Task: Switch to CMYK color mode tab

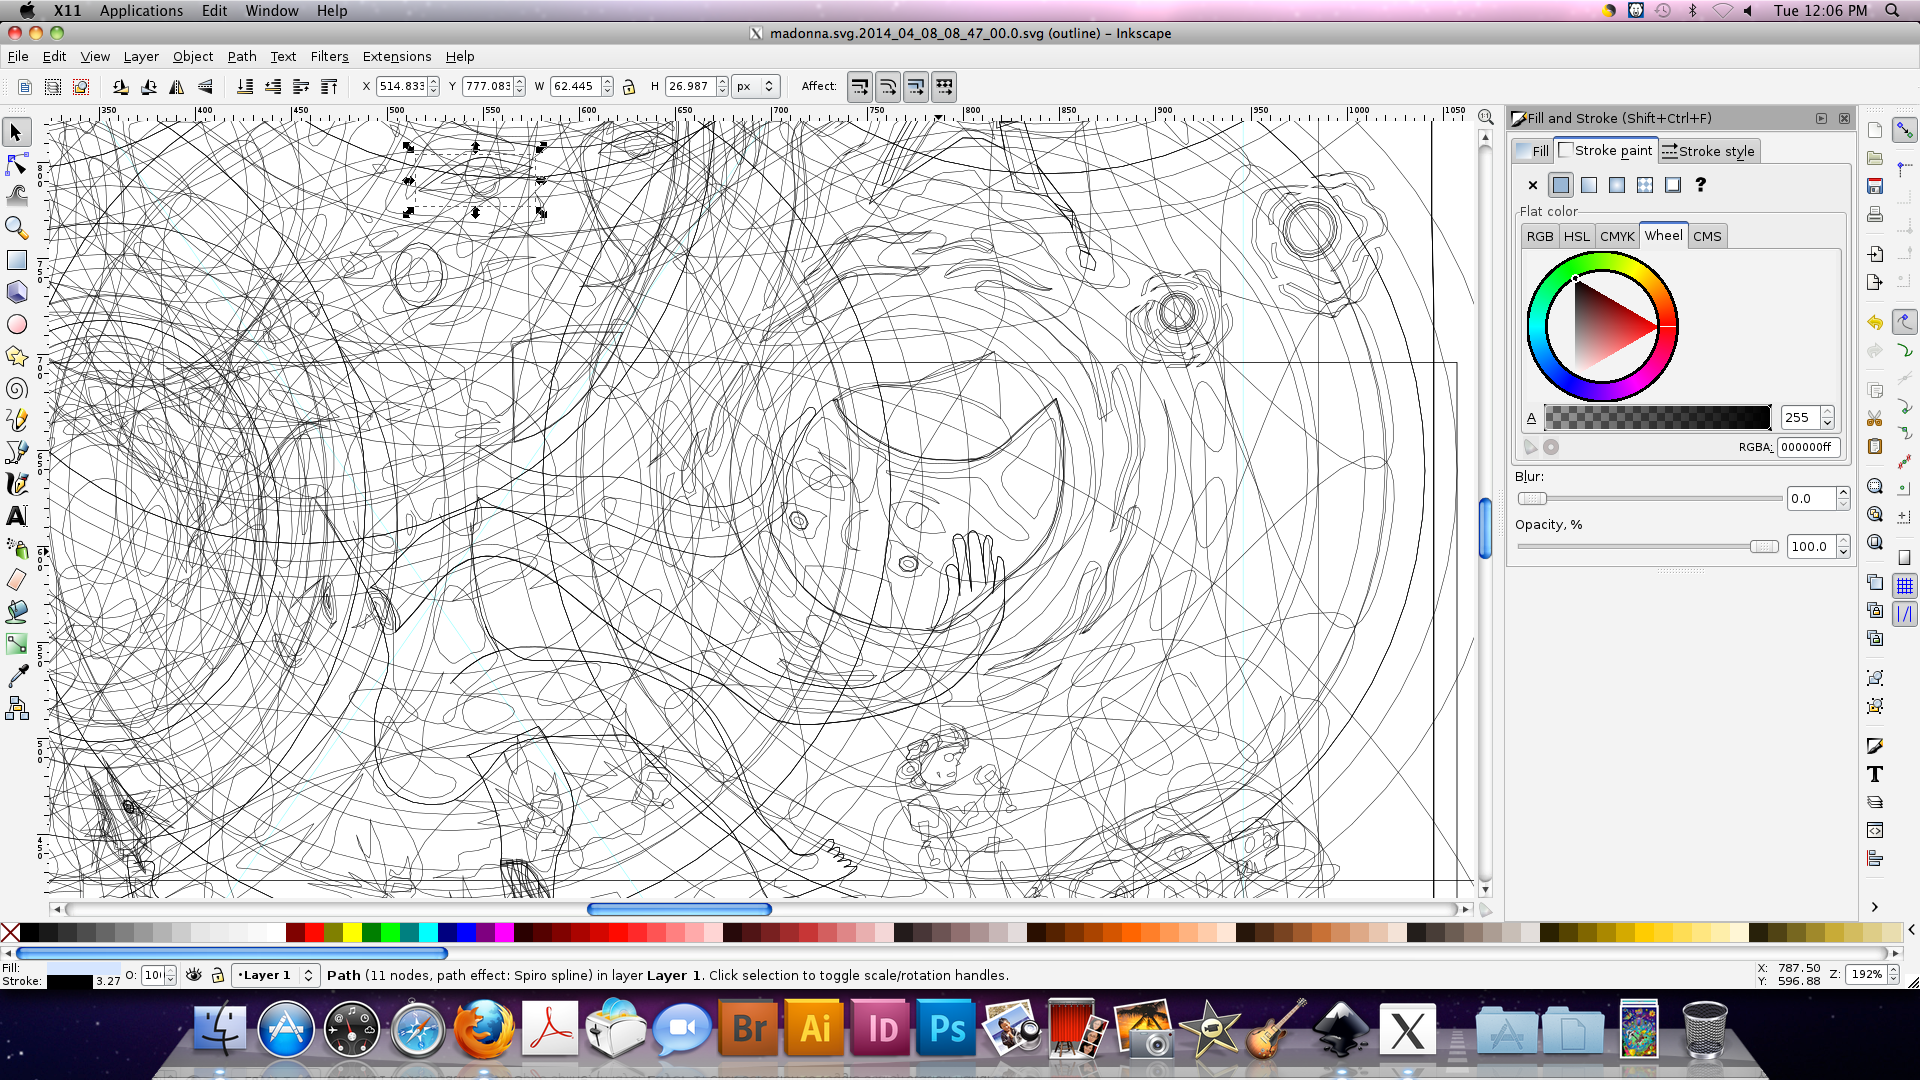Action: point(1617,237)
